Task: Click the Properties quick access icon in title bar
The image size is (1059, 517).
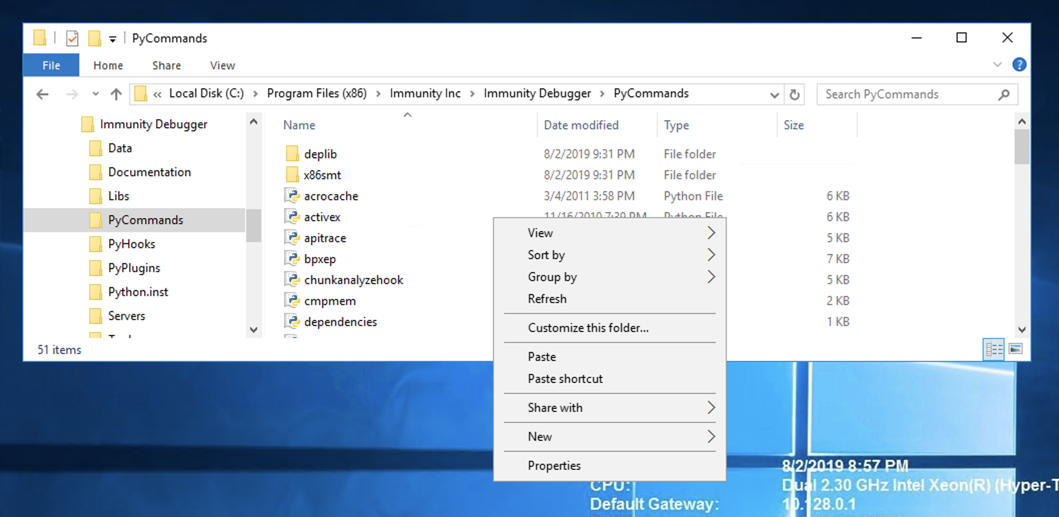Action: coord(72,39)
